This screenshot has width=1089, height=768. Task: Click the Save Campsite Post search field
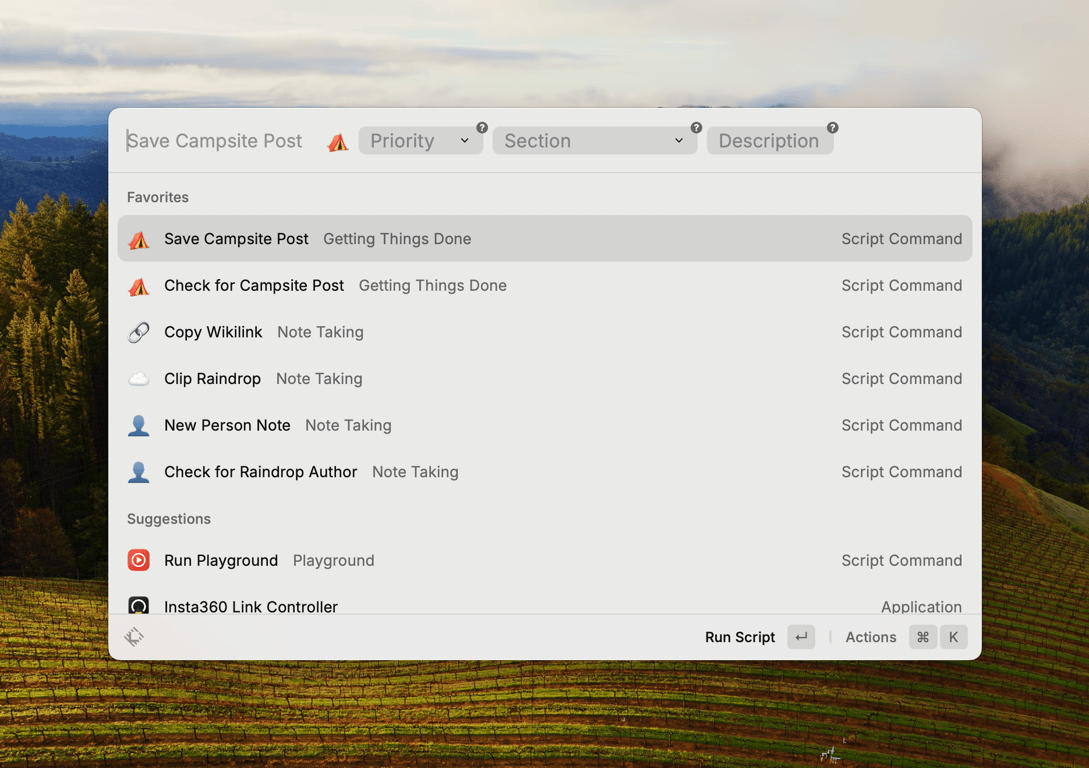tap(215, 141)
